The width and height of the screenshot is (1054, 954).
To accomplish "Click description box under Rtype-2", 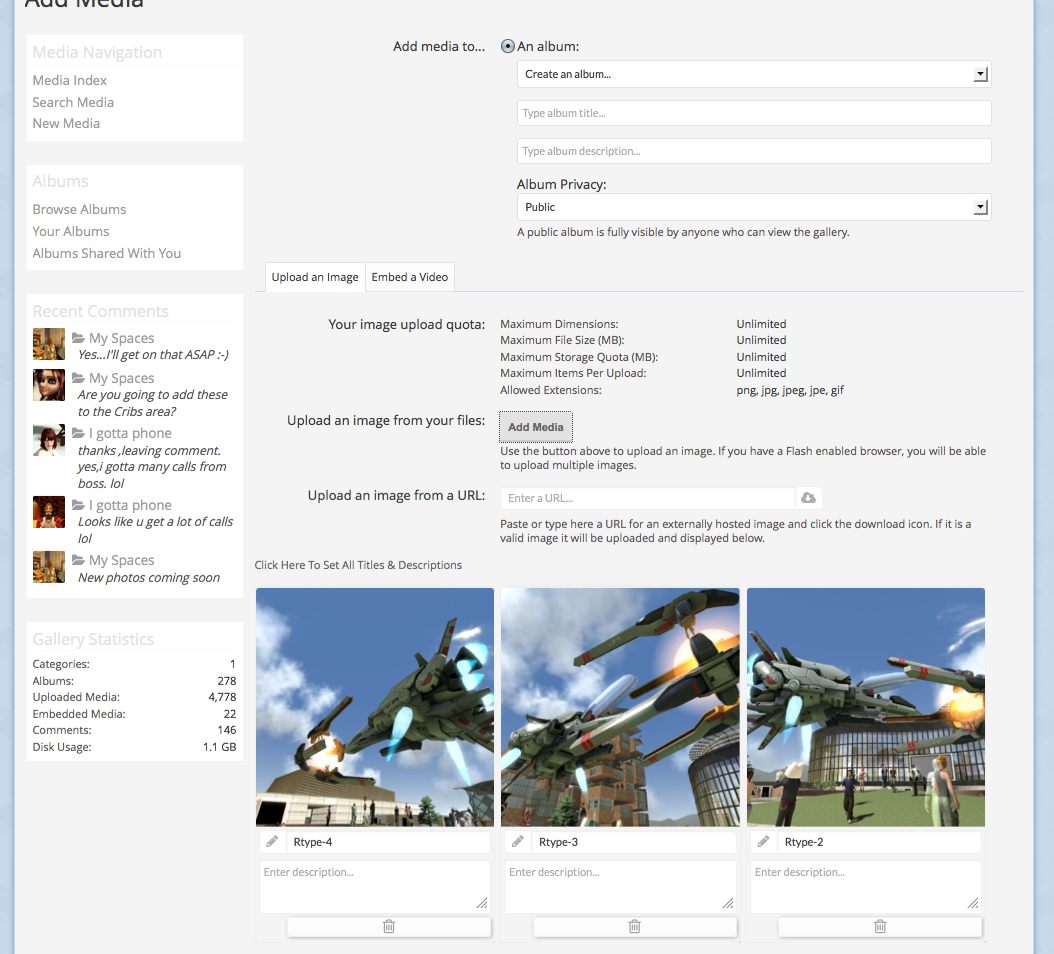I will pyautogui.click(x=866, y=886).
